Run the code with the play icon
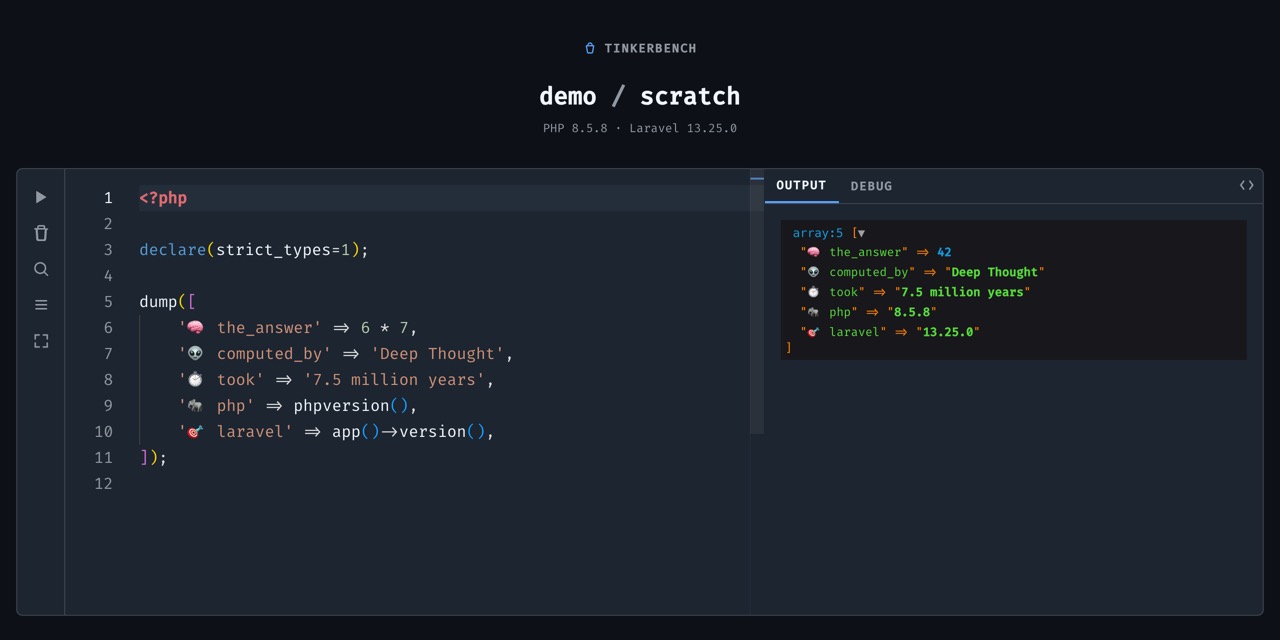This screenshot has width=1280, height=640. pos(41,197)
